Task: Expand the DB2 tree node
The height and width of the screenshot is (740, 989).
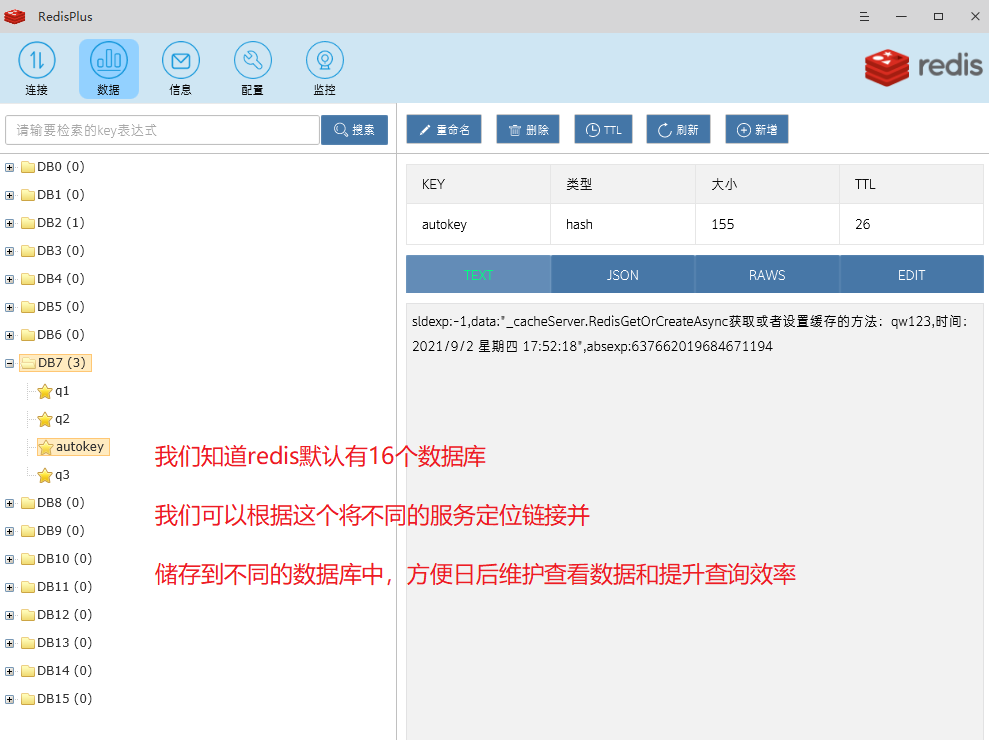Action: point(9,223)
